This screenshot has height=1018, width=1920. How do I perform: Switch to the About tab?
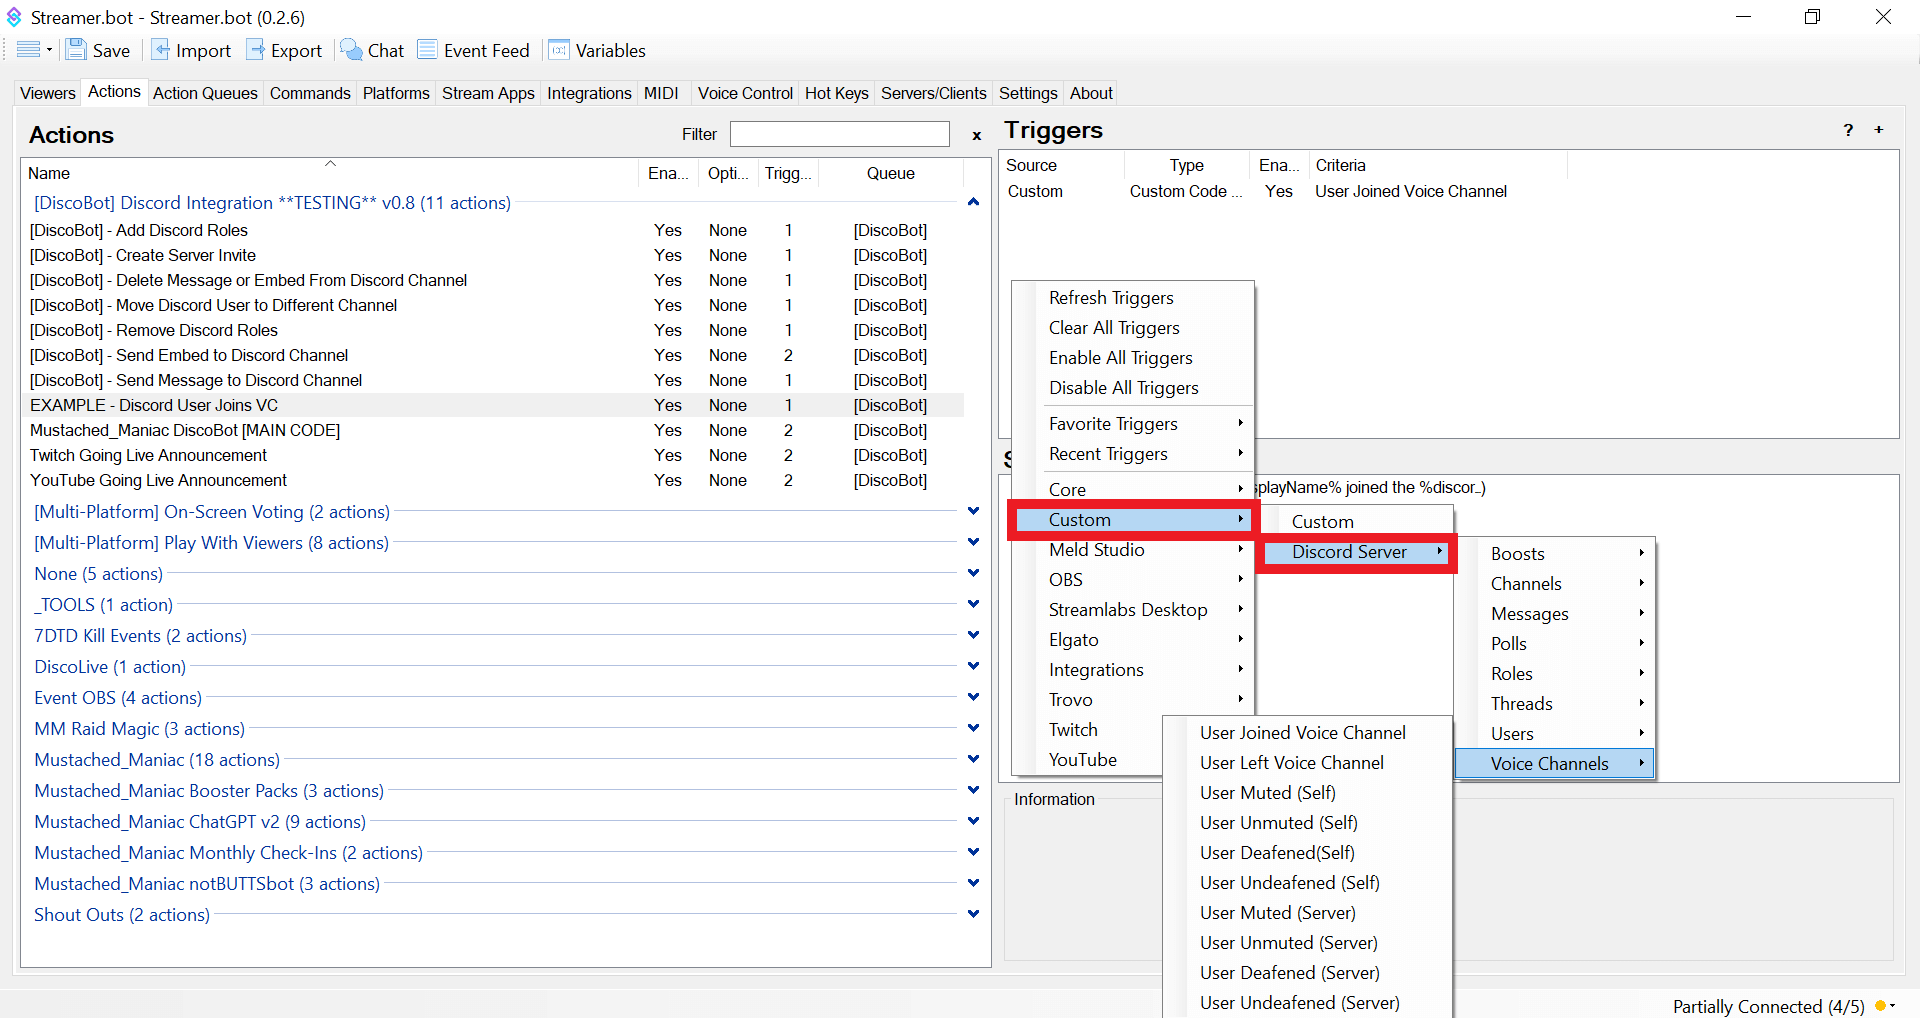(1091, 93)
